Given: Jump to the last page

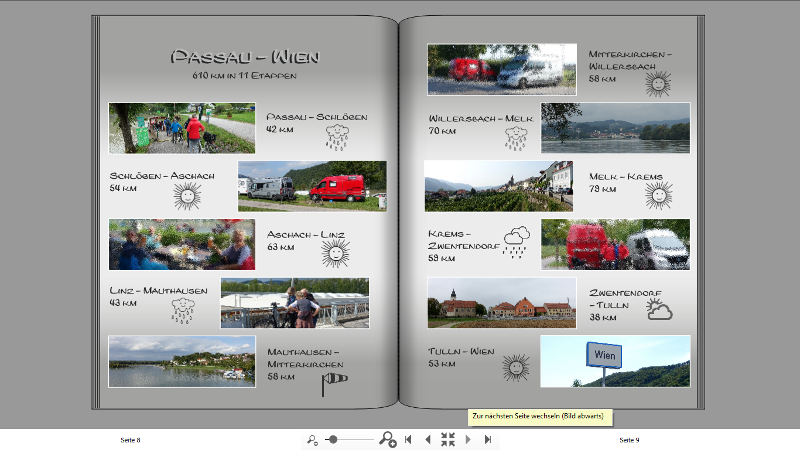Looking at the screenshot, I should (x=488, y=439).
